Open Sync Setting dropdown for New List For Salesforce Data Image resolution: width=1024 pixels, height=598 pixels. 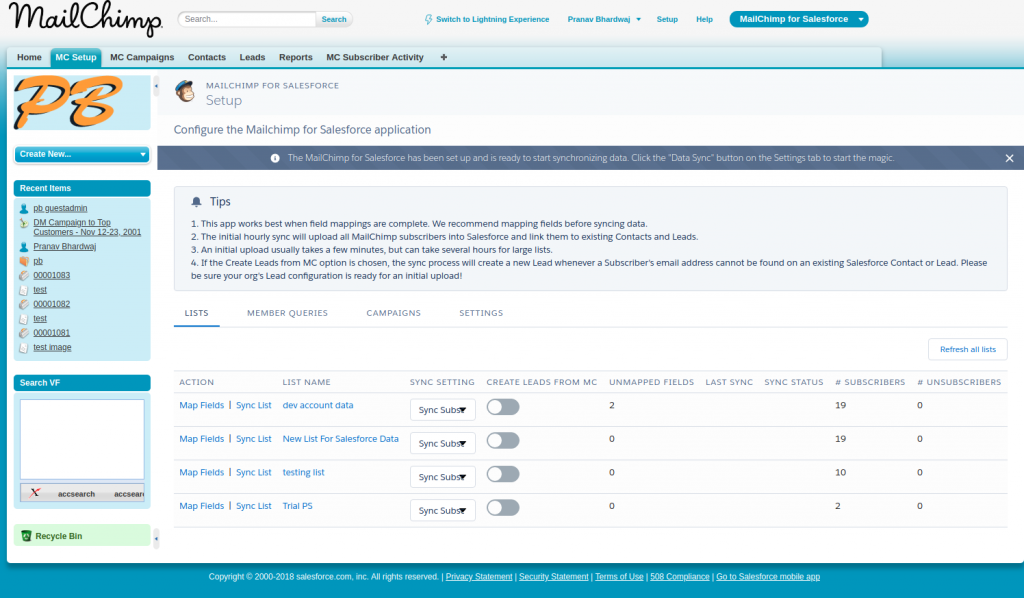443,443
